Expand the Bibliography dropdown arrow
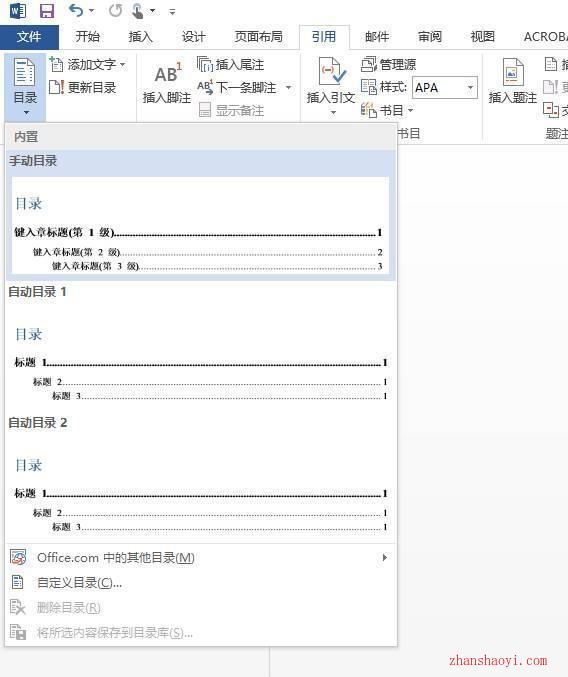This screenshot has height=677, width=568. pos(410,111)
